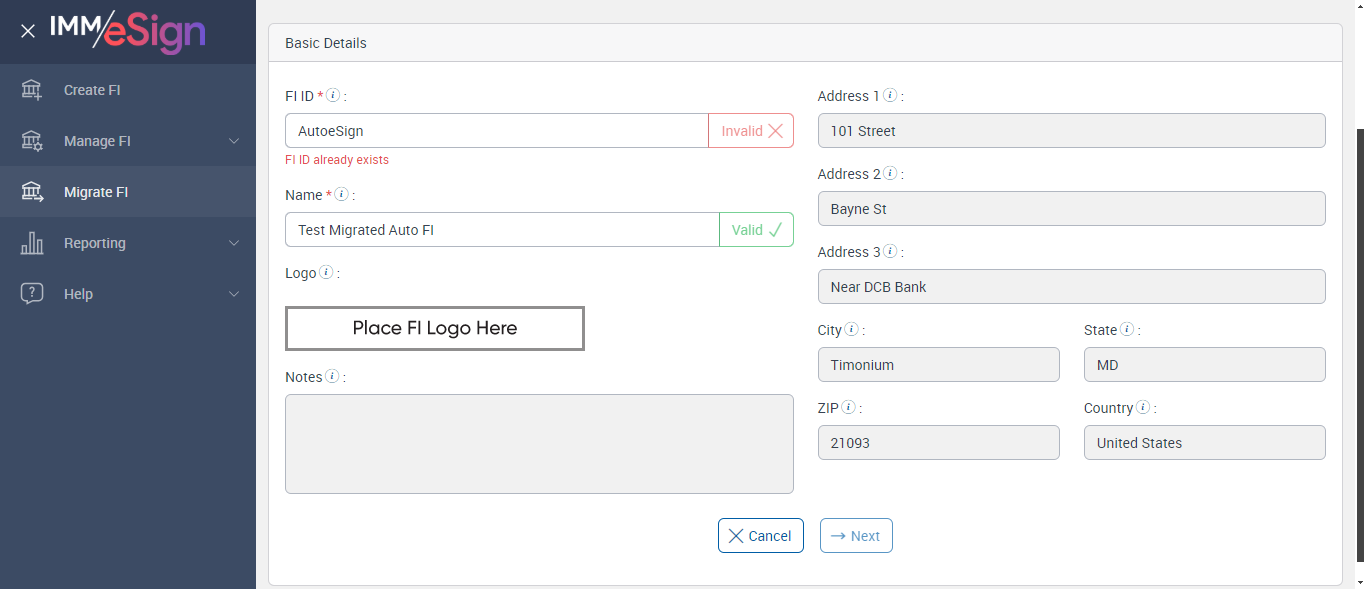Click the info icon beside Address 1

(x=890, y=96)
